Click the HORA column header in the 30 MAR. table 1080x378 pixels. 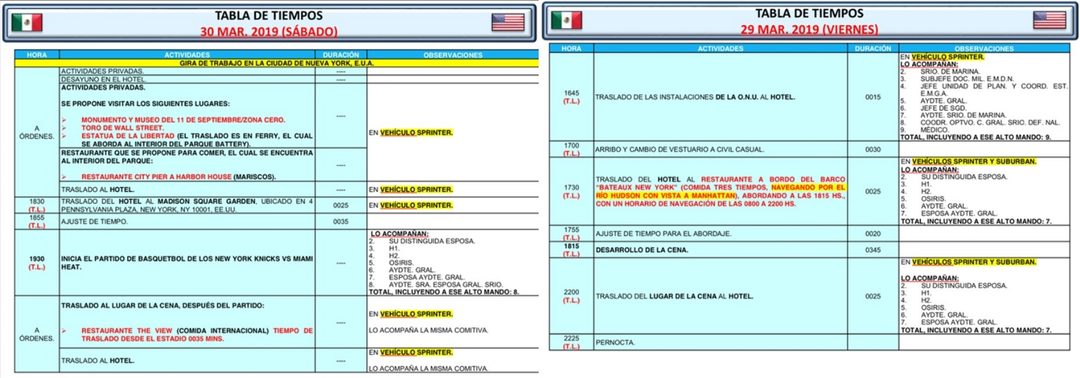pos(37,54)
